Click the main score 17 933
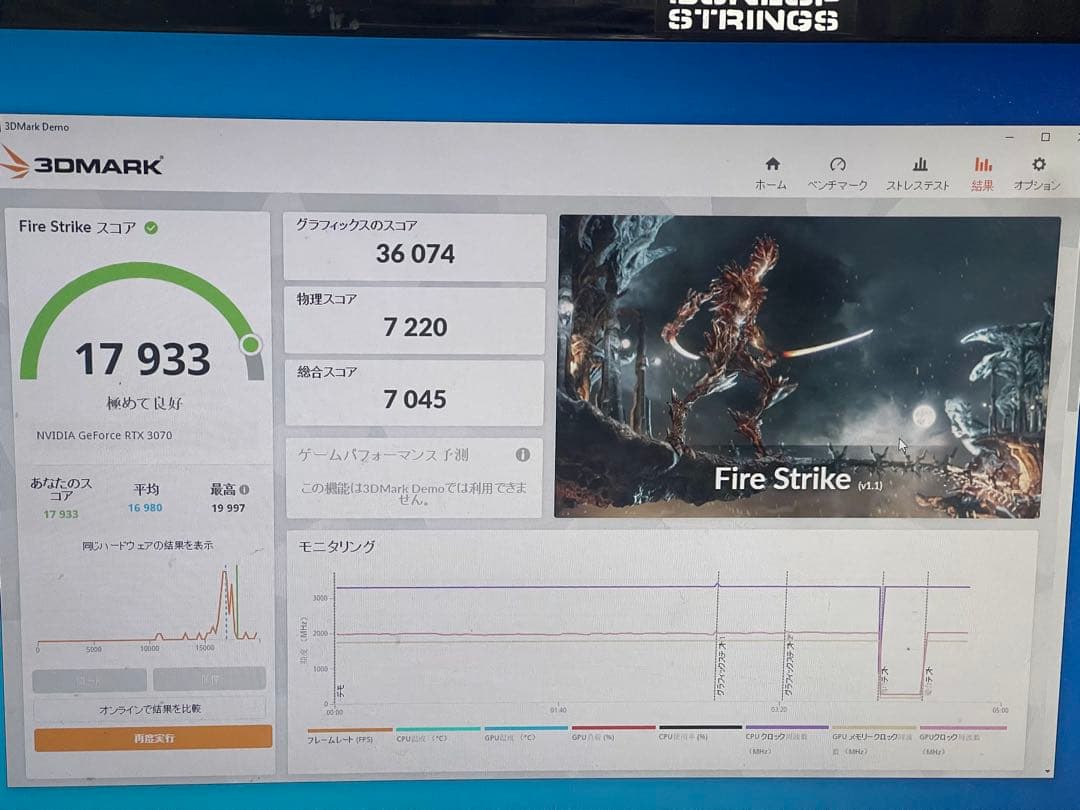This screenshot has width=1080, height=810. (x=143, y=359)
